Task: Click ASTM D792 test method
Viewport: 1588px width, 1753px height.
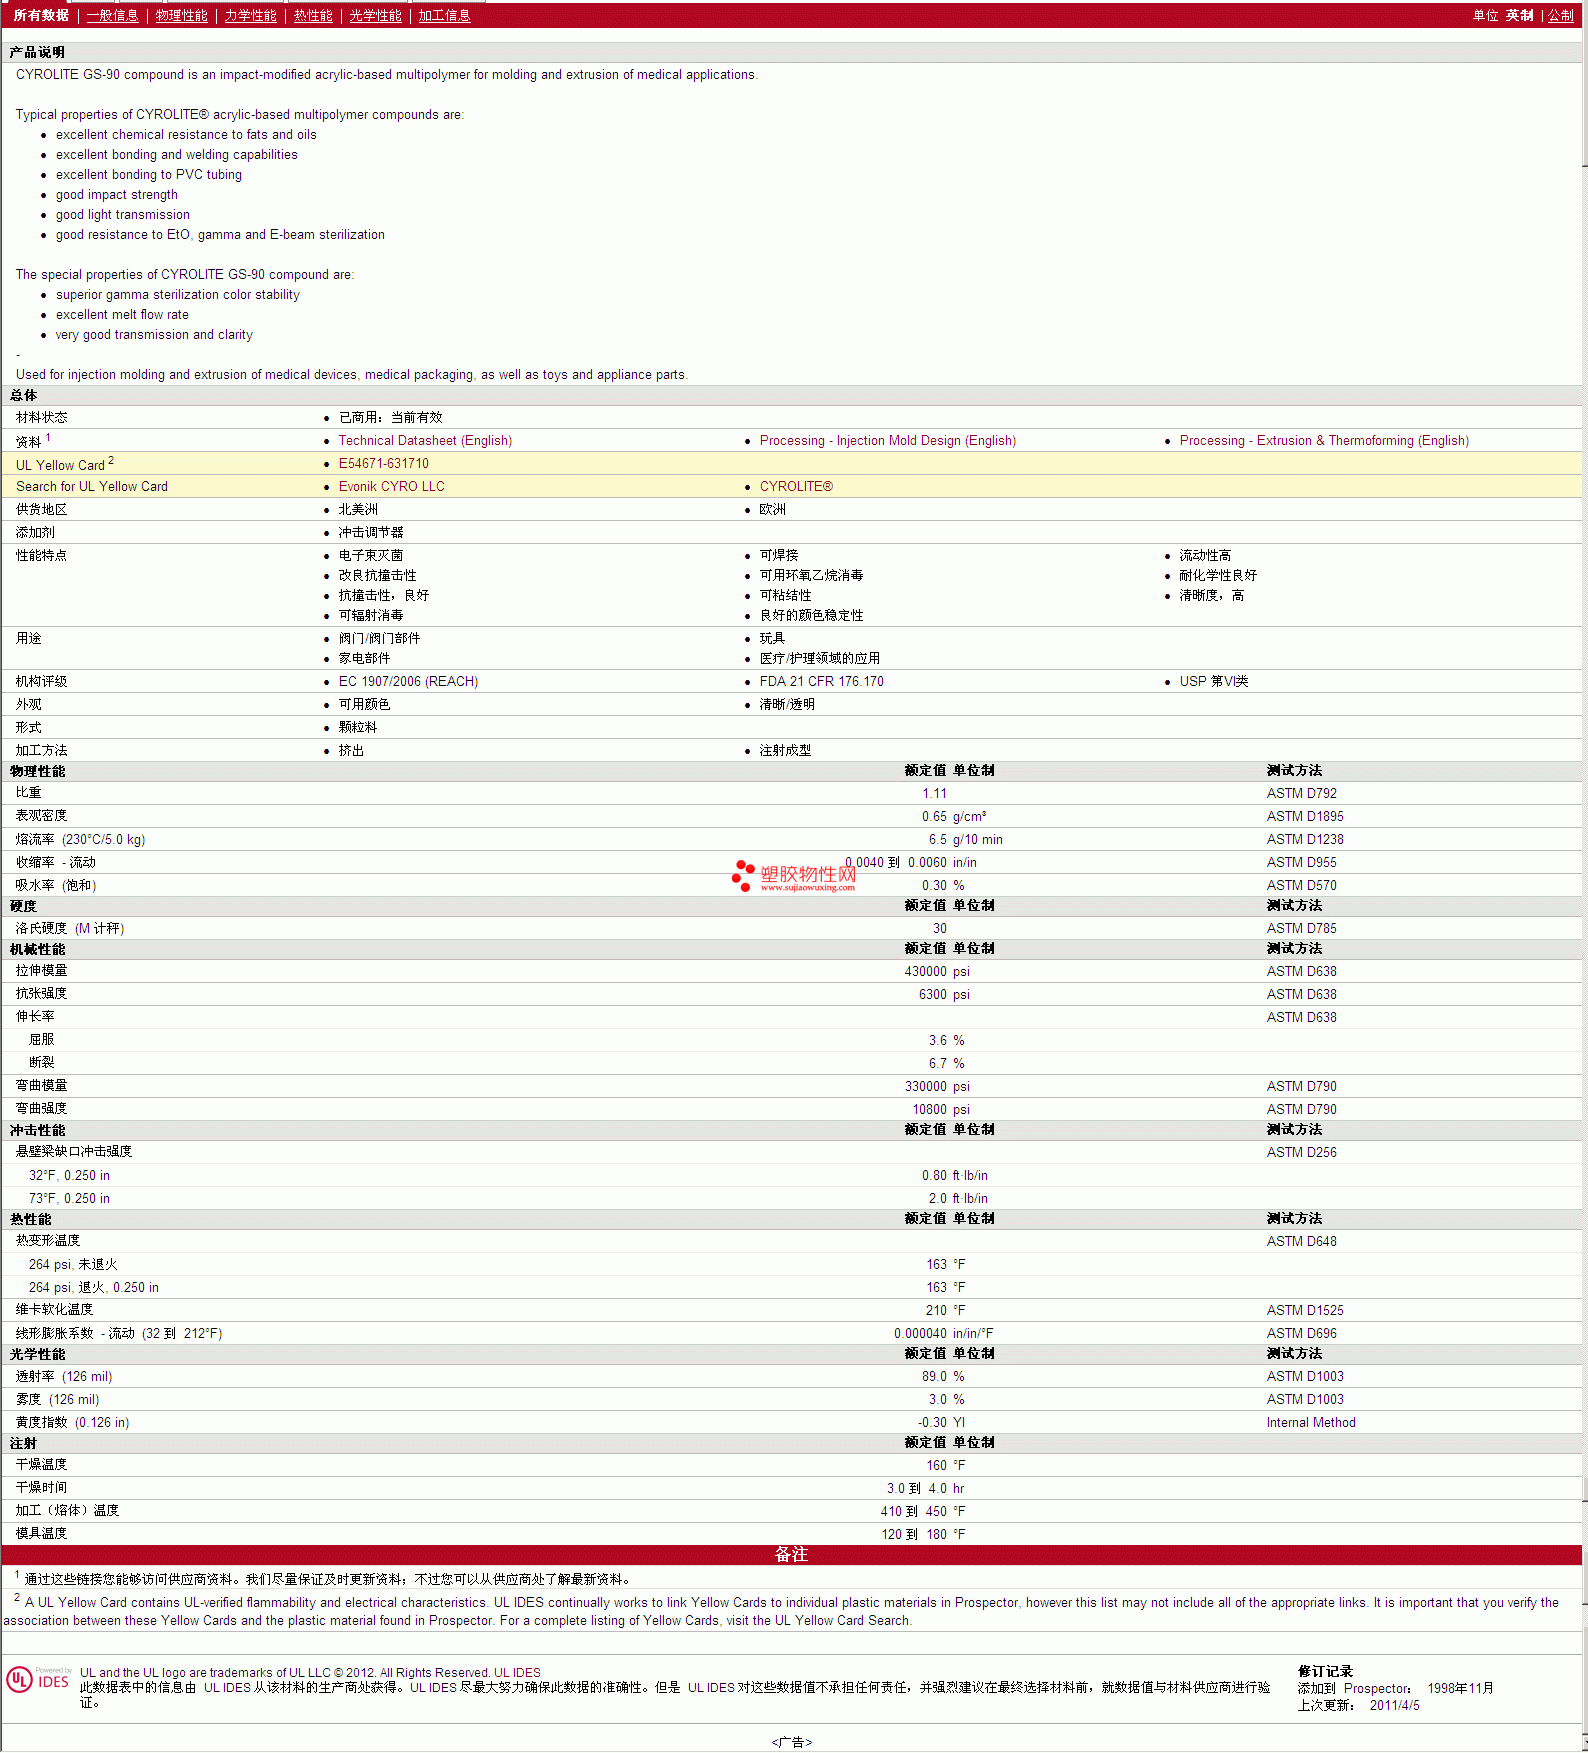Action: [1302, 794]
